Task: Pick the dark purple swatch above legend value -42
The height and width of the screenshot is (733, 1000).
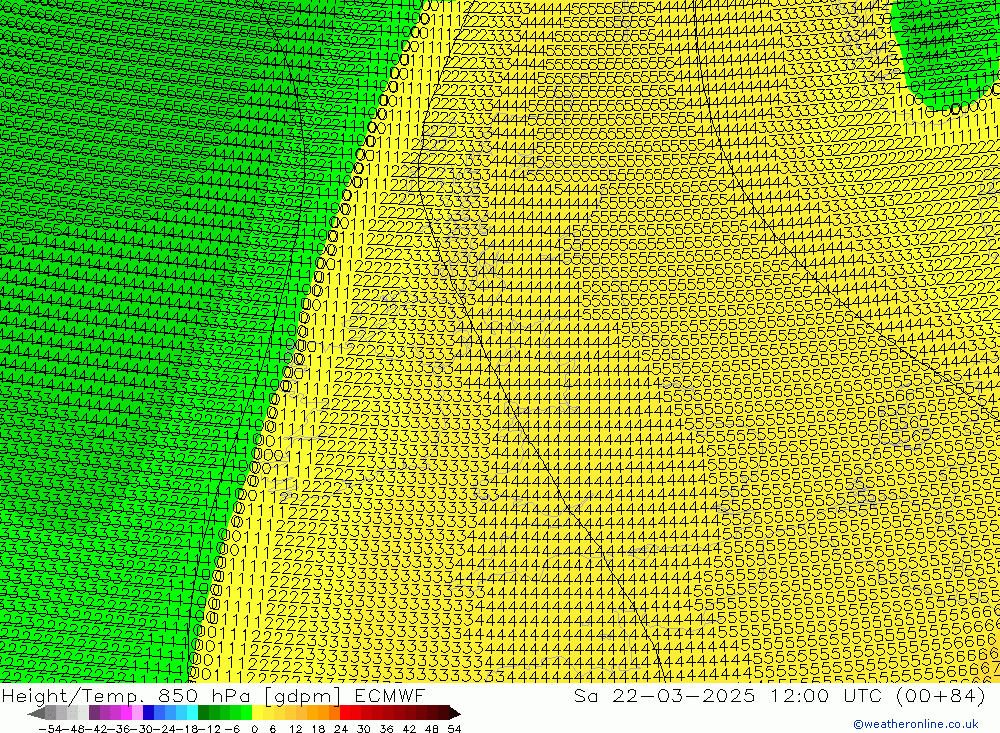Action: click(x=94, y=713)
